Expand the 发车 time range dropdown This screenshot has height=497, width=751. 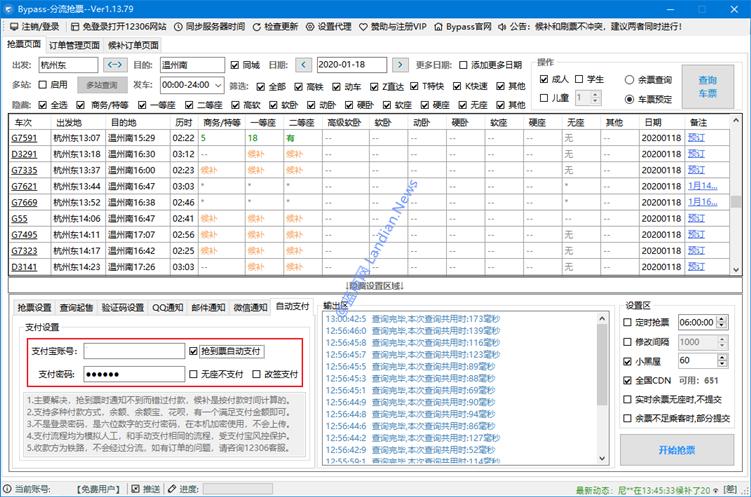pyautogui.click(x=218, y=85)
